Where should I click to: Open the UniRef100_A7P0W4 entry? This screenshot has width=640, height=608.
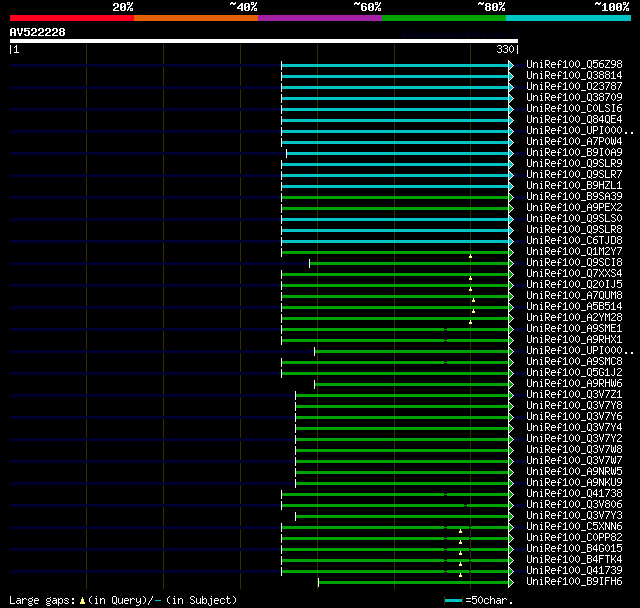573,141
